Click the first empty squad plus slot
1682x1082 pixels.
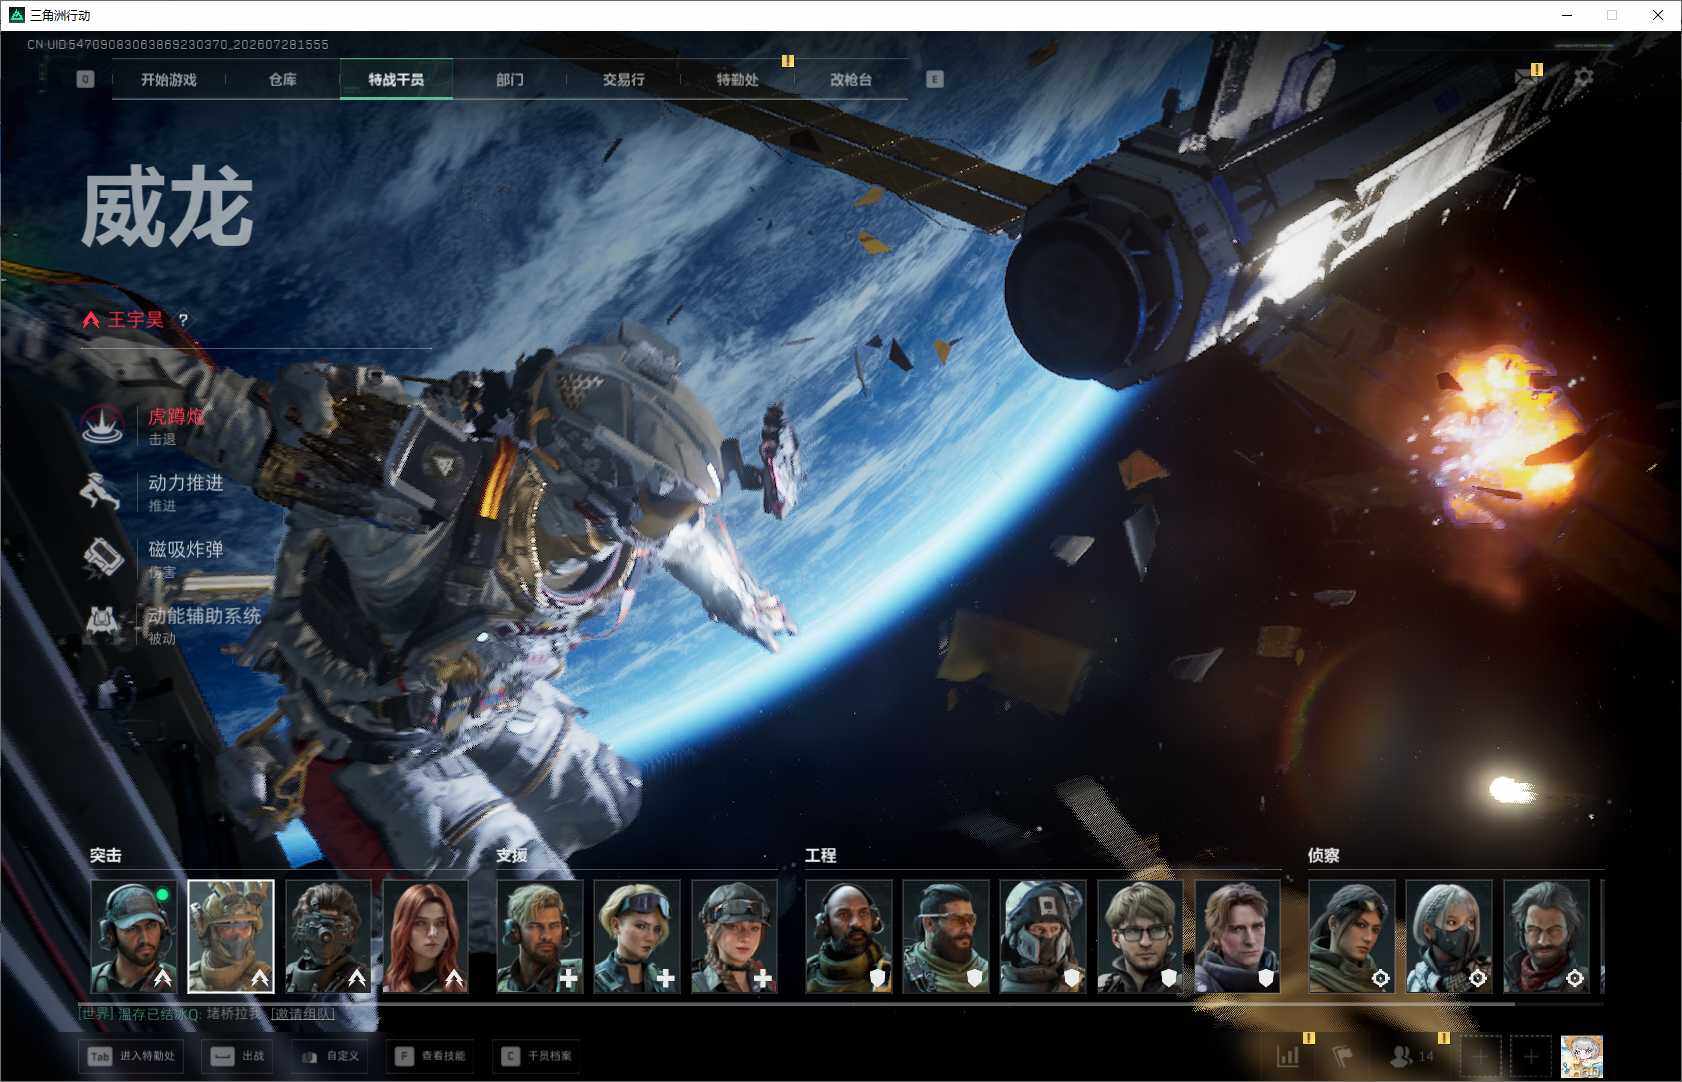[x=1481, y=1056]
